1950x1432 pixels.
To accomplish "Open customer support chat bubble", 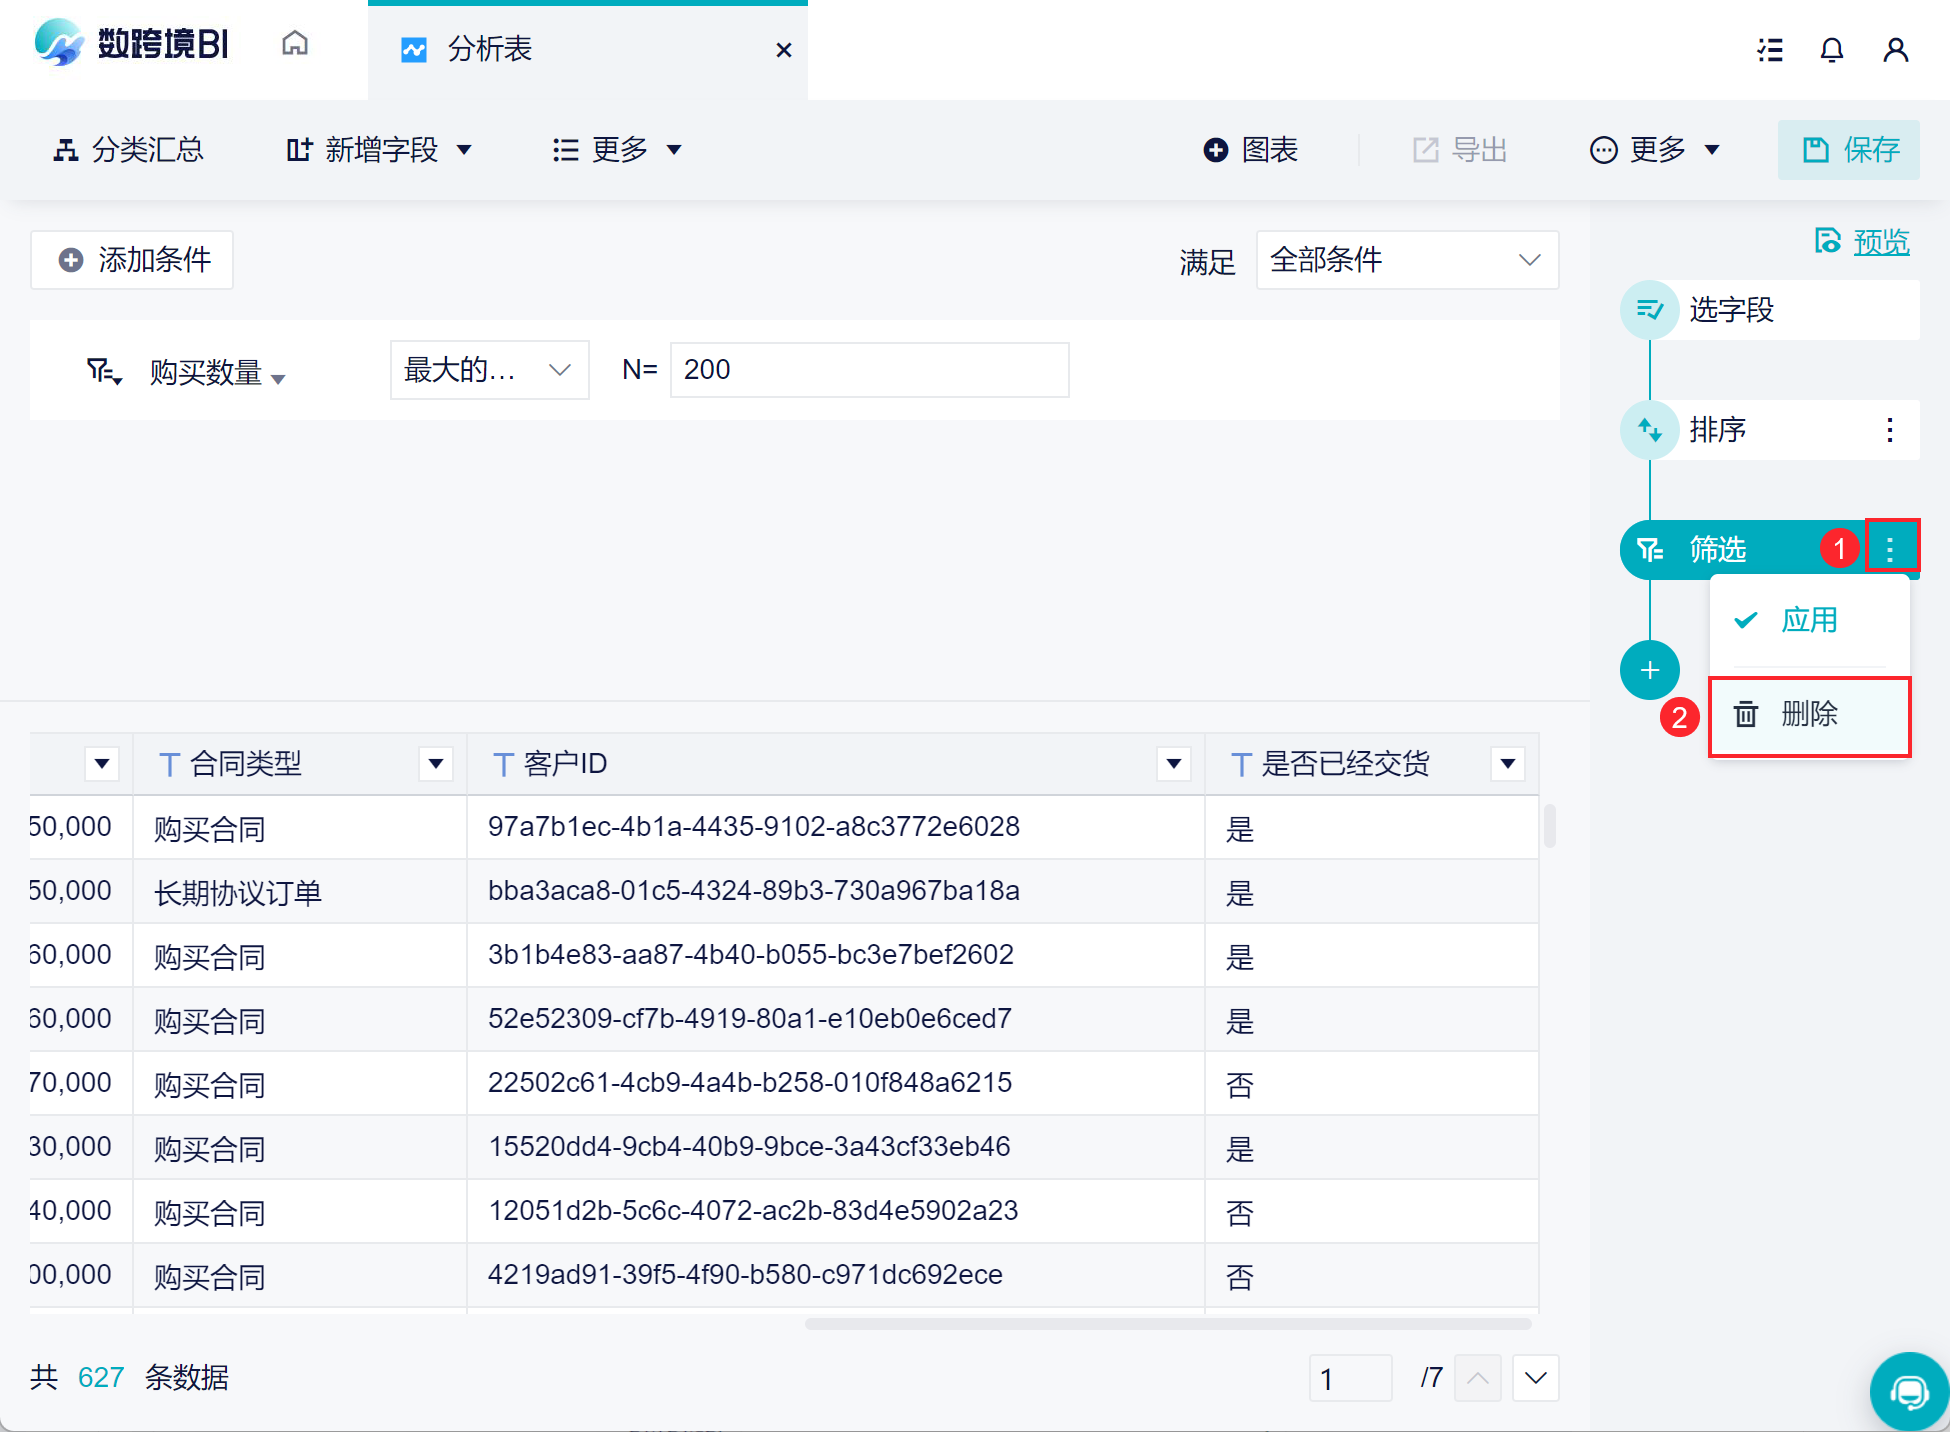I will pos(1908,1391).
